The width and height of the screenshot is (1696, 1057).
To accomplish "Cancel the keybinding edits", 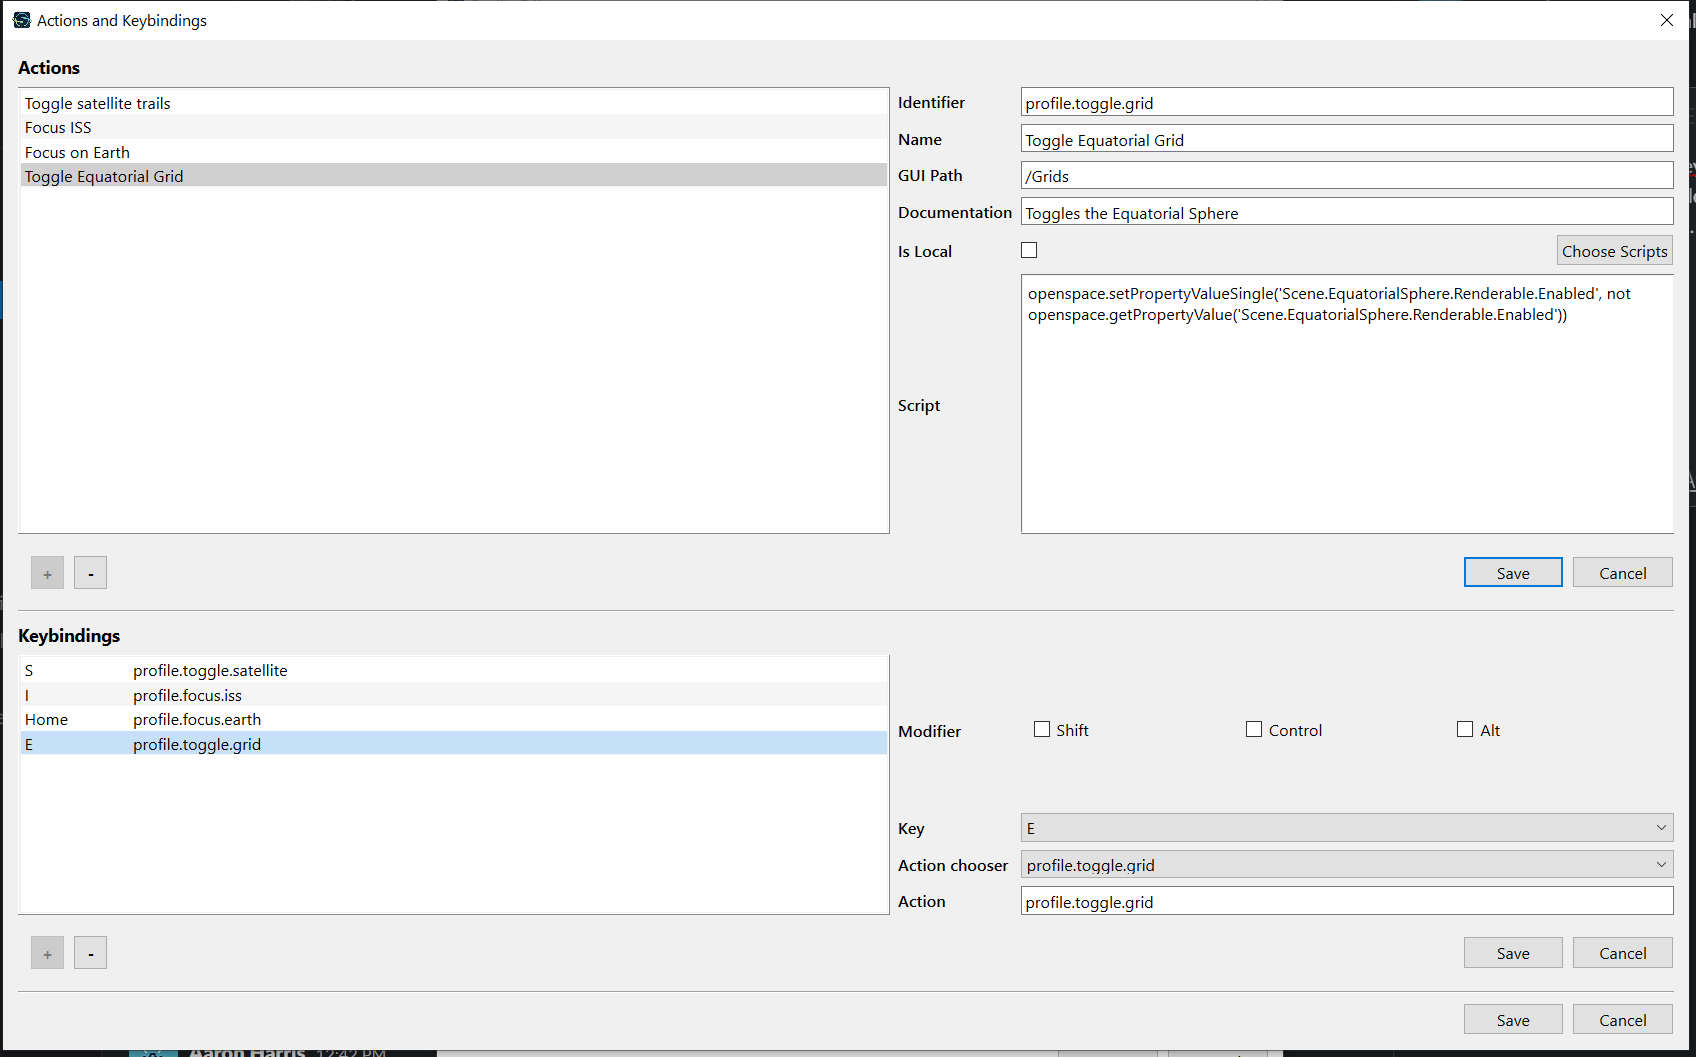I will [x=1622, y=953].
